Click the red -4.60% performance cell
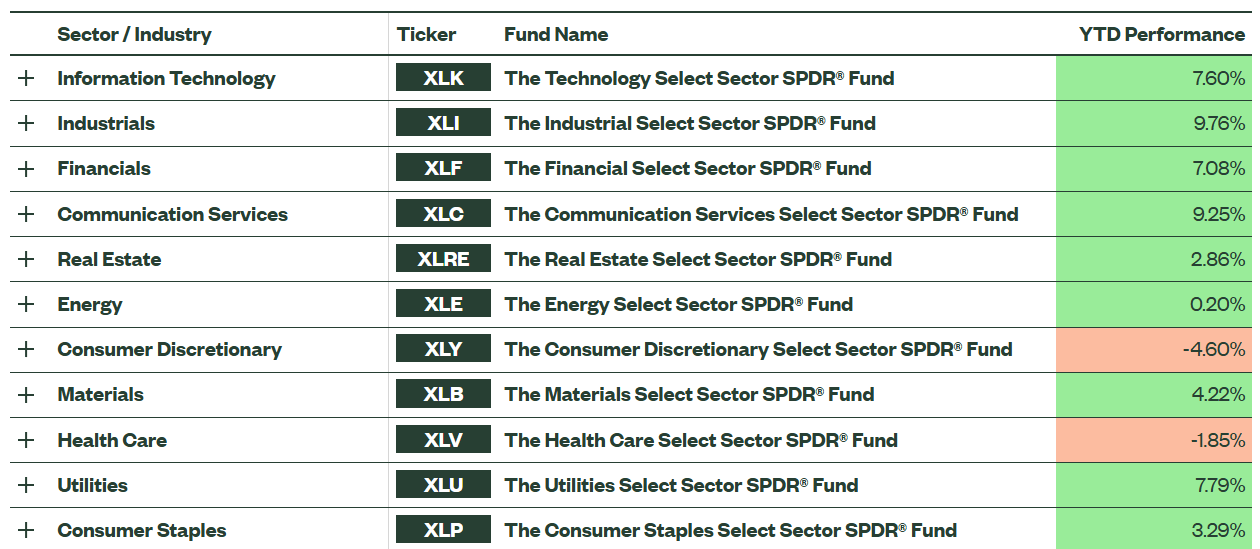The height and width of the screenshot is (549, 1260). pos(1152,349)
